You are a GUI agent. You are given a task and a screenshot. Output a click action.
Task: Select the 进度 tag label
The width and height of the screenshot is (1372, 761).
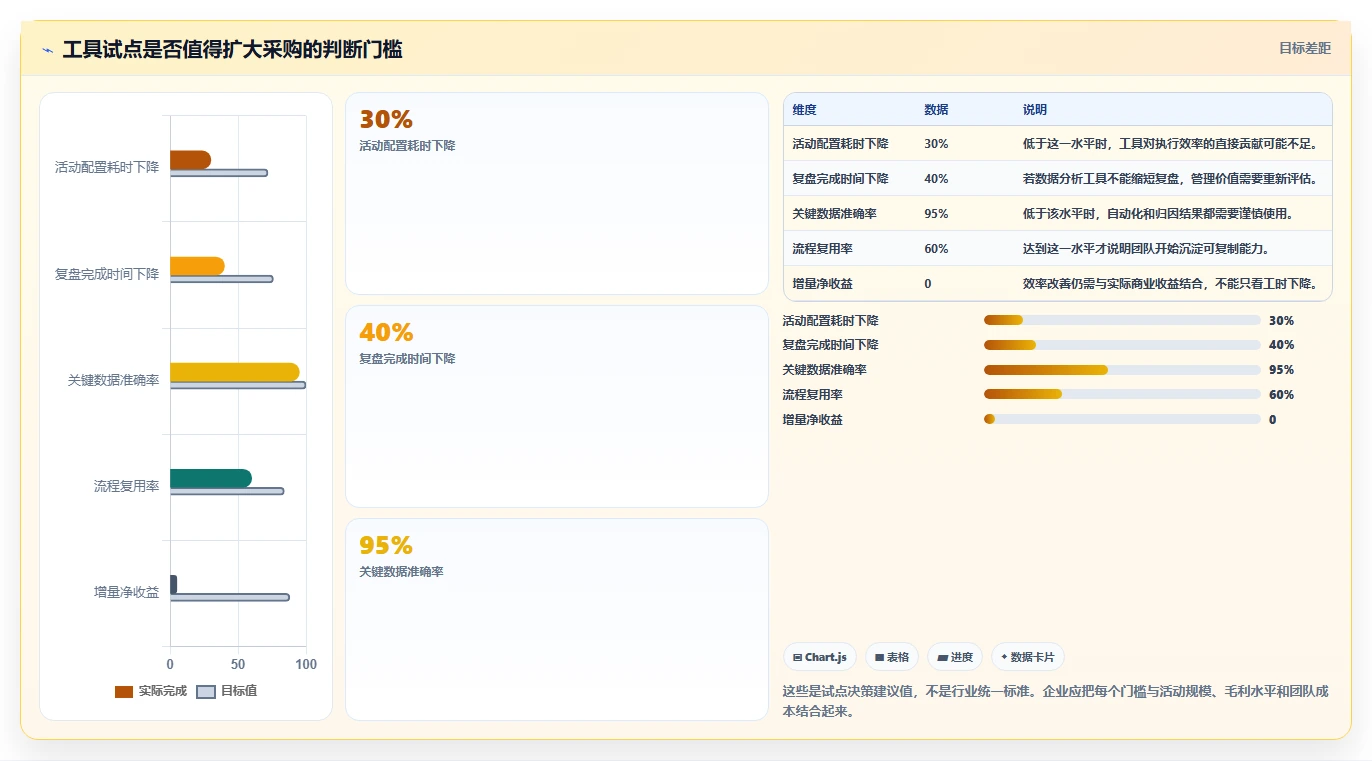pyautogui.click(x=962, y=657)
